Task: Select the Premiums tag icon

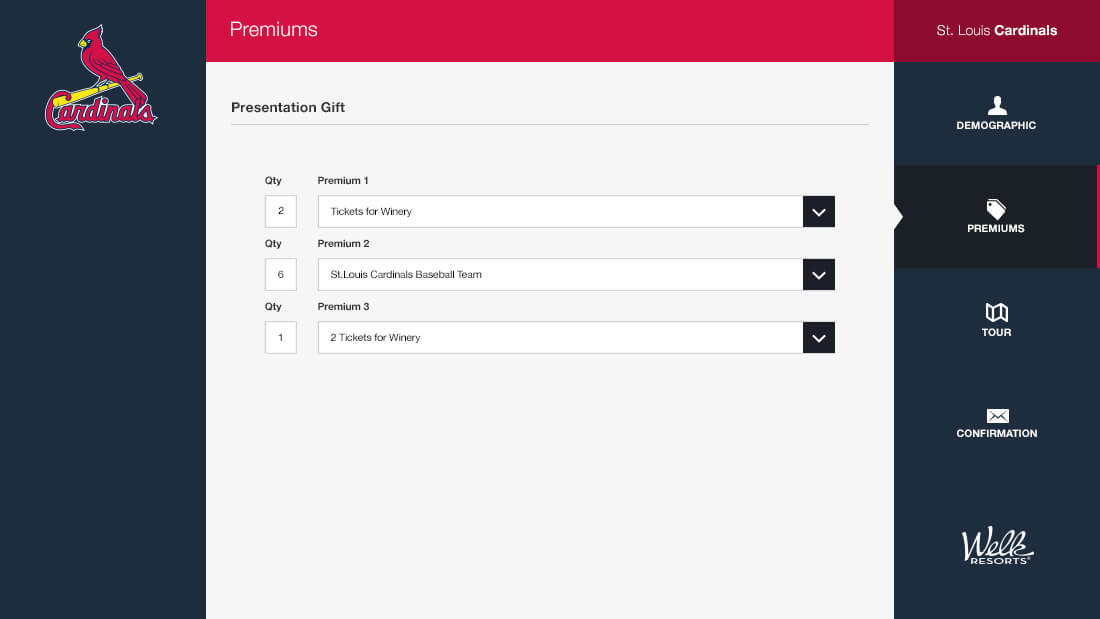Action: (996, 208)
